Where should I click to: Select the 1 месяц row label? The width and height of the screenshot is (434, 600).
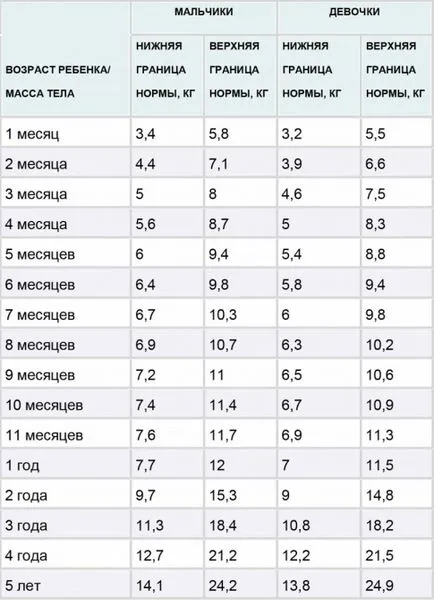coord(32,134)
